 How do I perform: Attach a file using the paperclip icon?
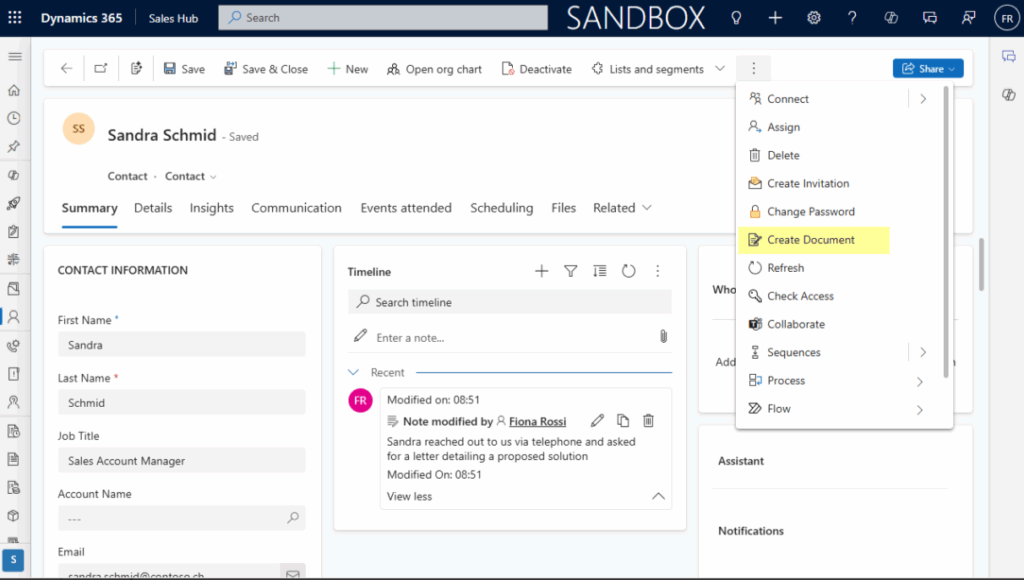tap(661, 337)
